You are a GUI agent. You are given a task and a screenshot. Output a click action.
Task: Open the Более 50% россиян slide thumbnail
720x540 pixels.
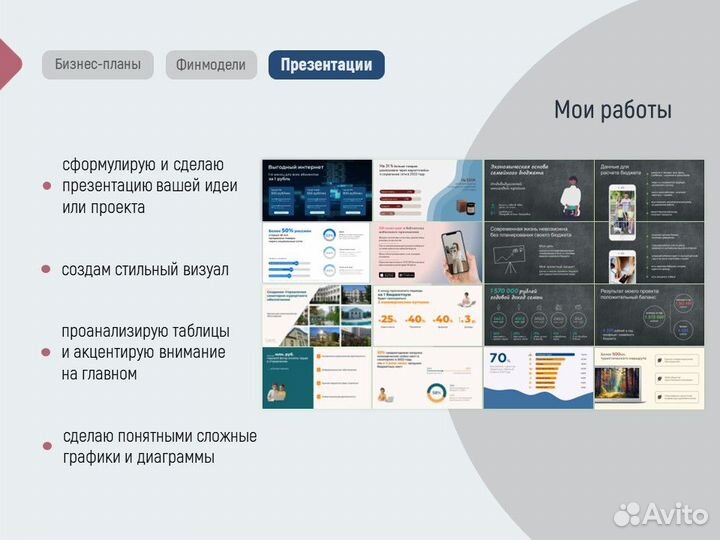pyautogui.click(x=316, y=253)
